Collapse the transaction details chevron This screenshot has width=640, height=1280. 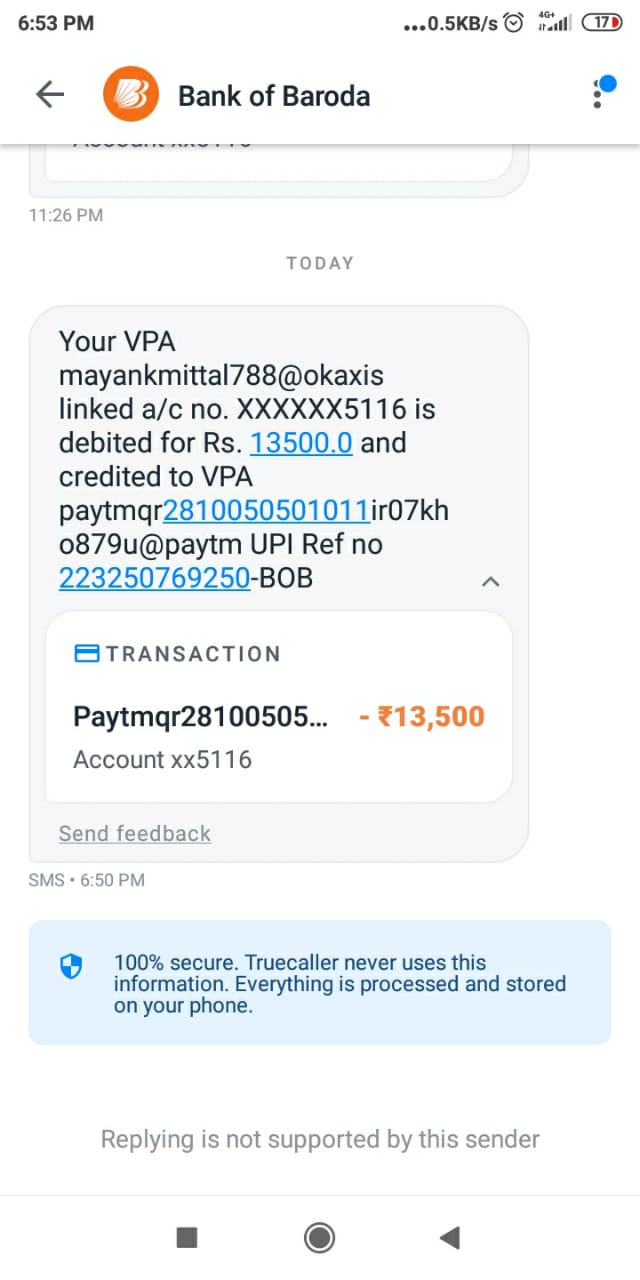pyautogui.click(x=490, y=581)
